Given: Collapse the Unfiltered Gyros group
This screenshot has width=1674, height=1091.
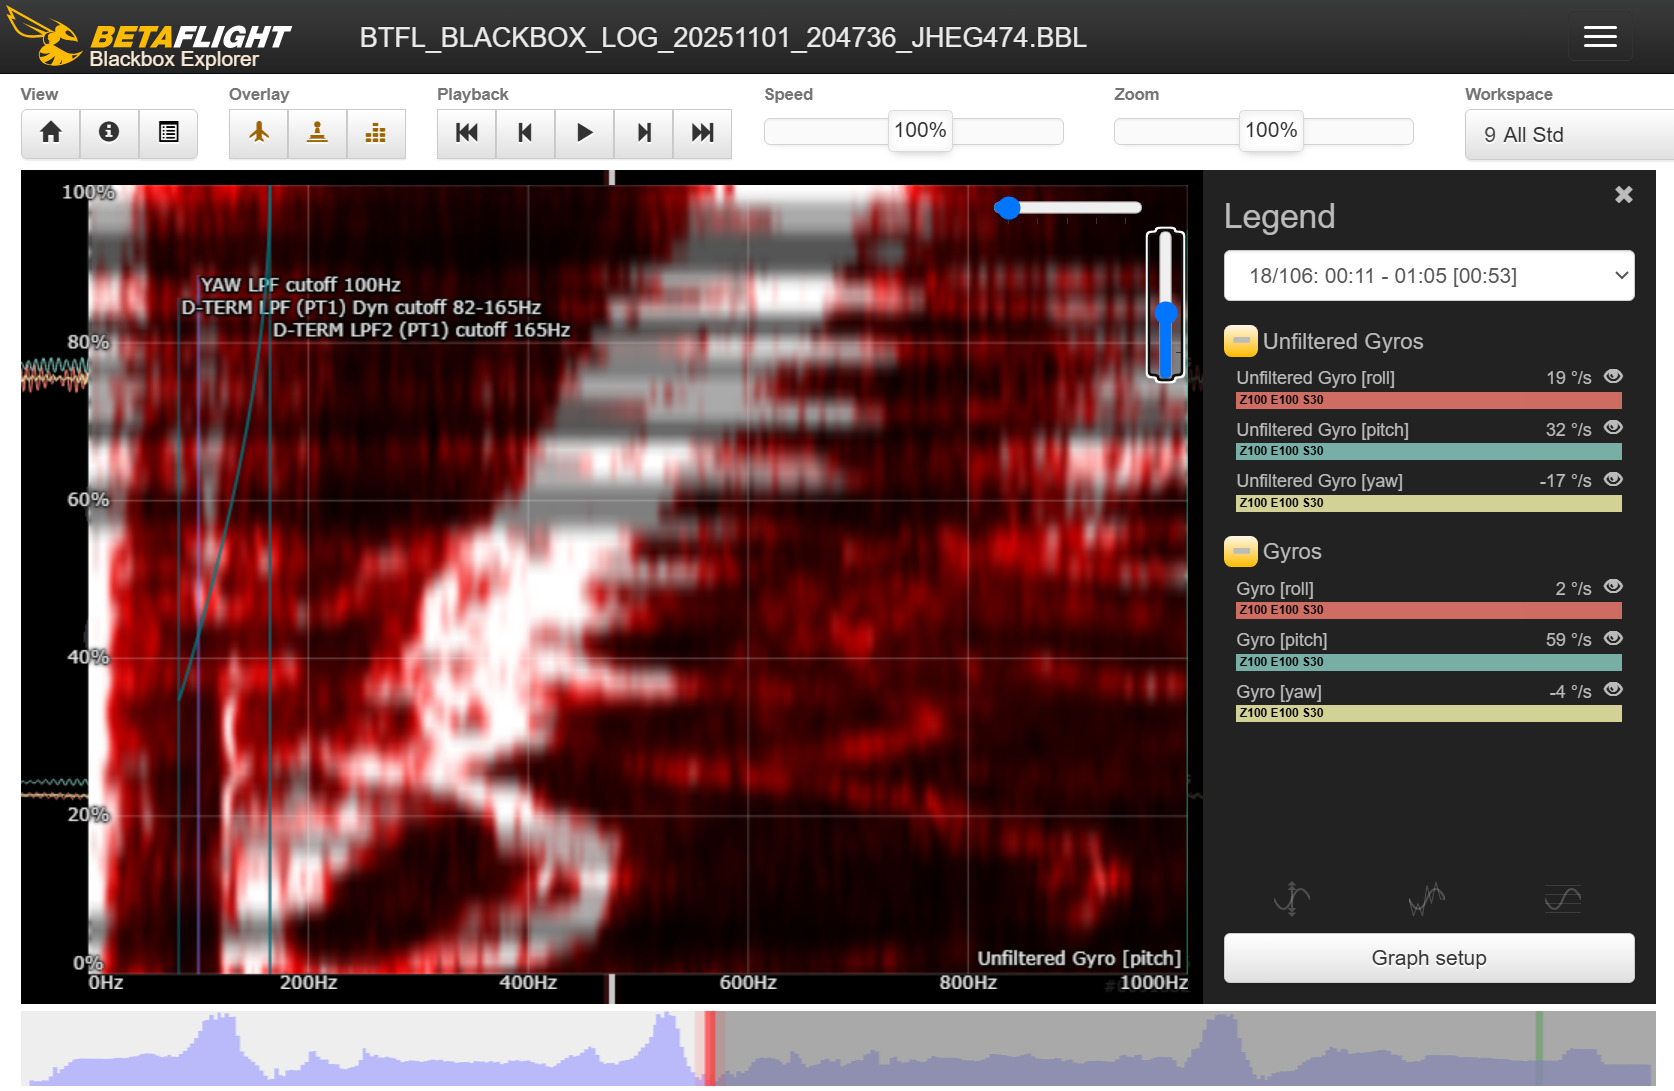Looking at the screenshot, I should (1240, 341).
